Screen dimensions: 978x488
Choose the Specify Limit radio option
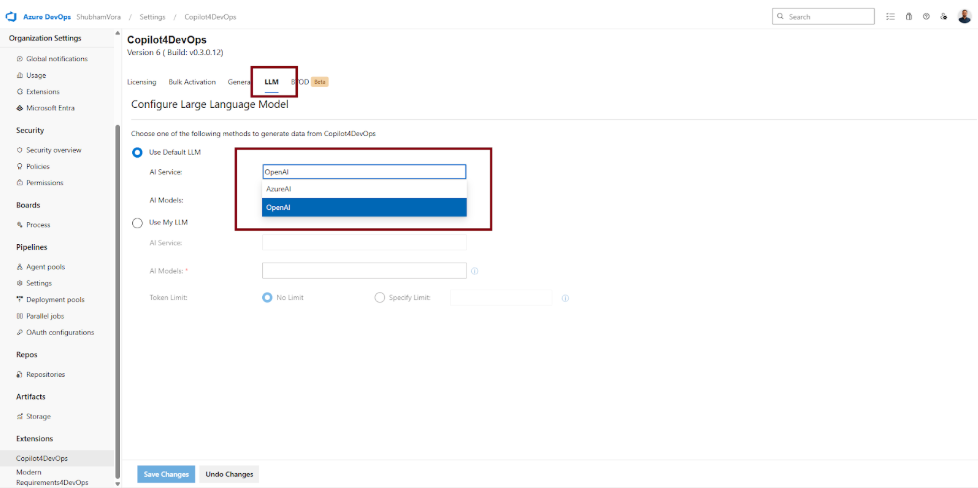(x=379, y=298)
